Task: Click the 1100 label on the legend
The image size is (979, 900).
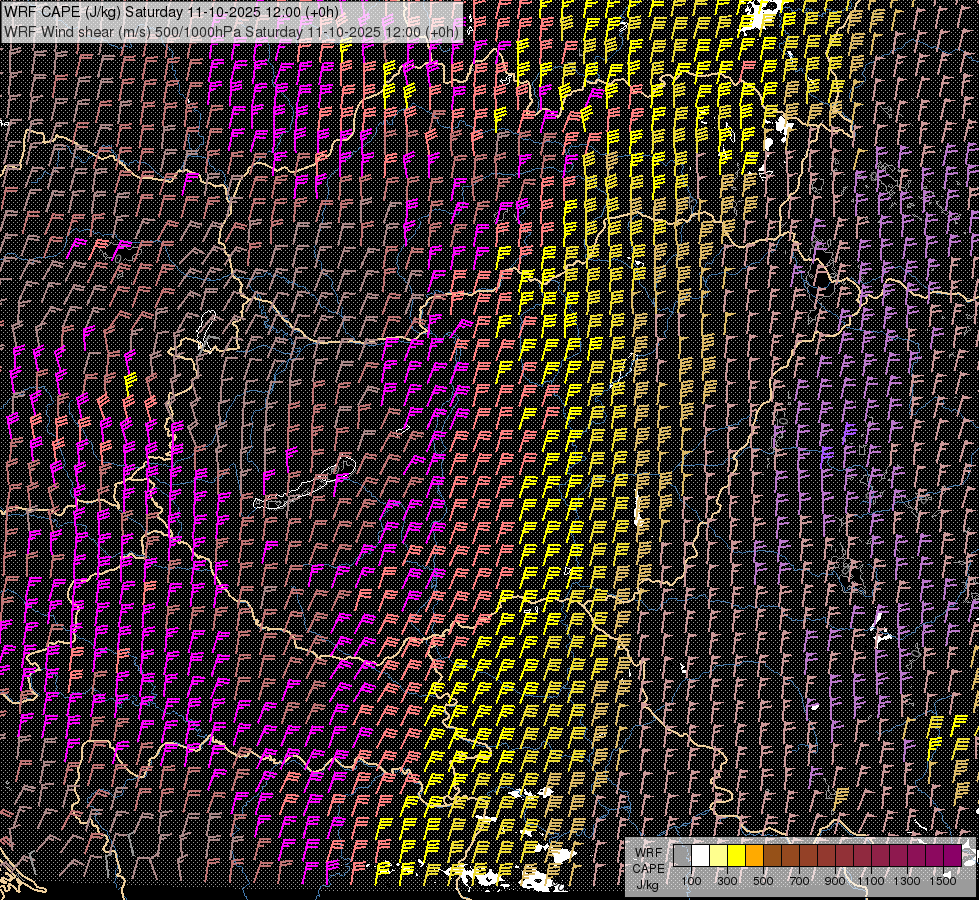Action: [x=871, y=881]
